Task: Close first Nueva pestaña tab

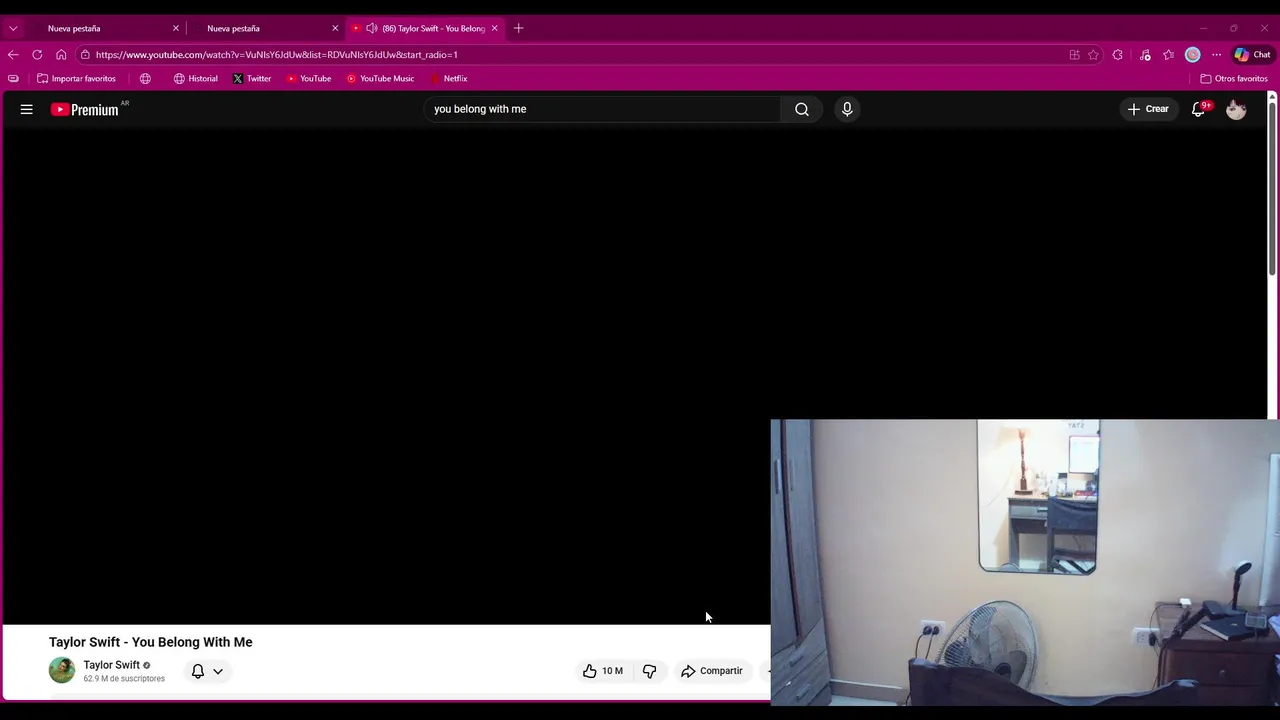Action: click(176, 28)
